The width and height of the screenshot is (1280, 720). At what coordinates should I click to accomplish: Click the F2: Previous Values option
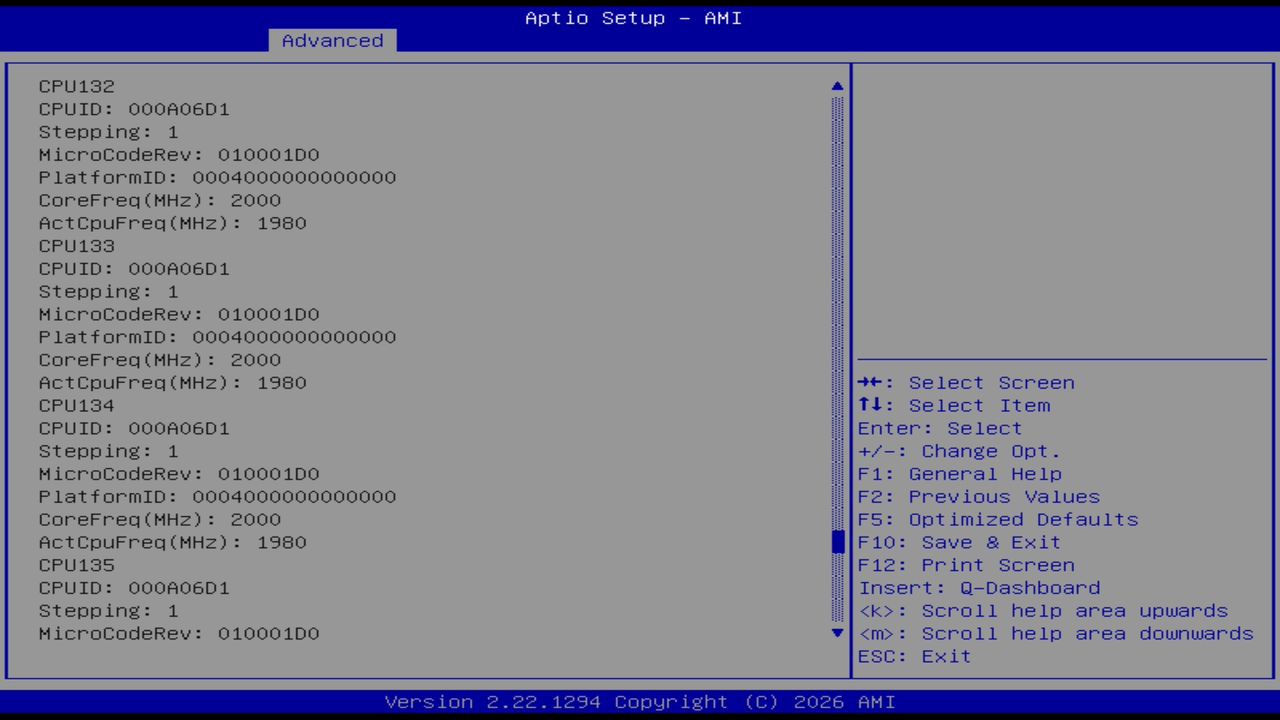(x=978, y=496)
